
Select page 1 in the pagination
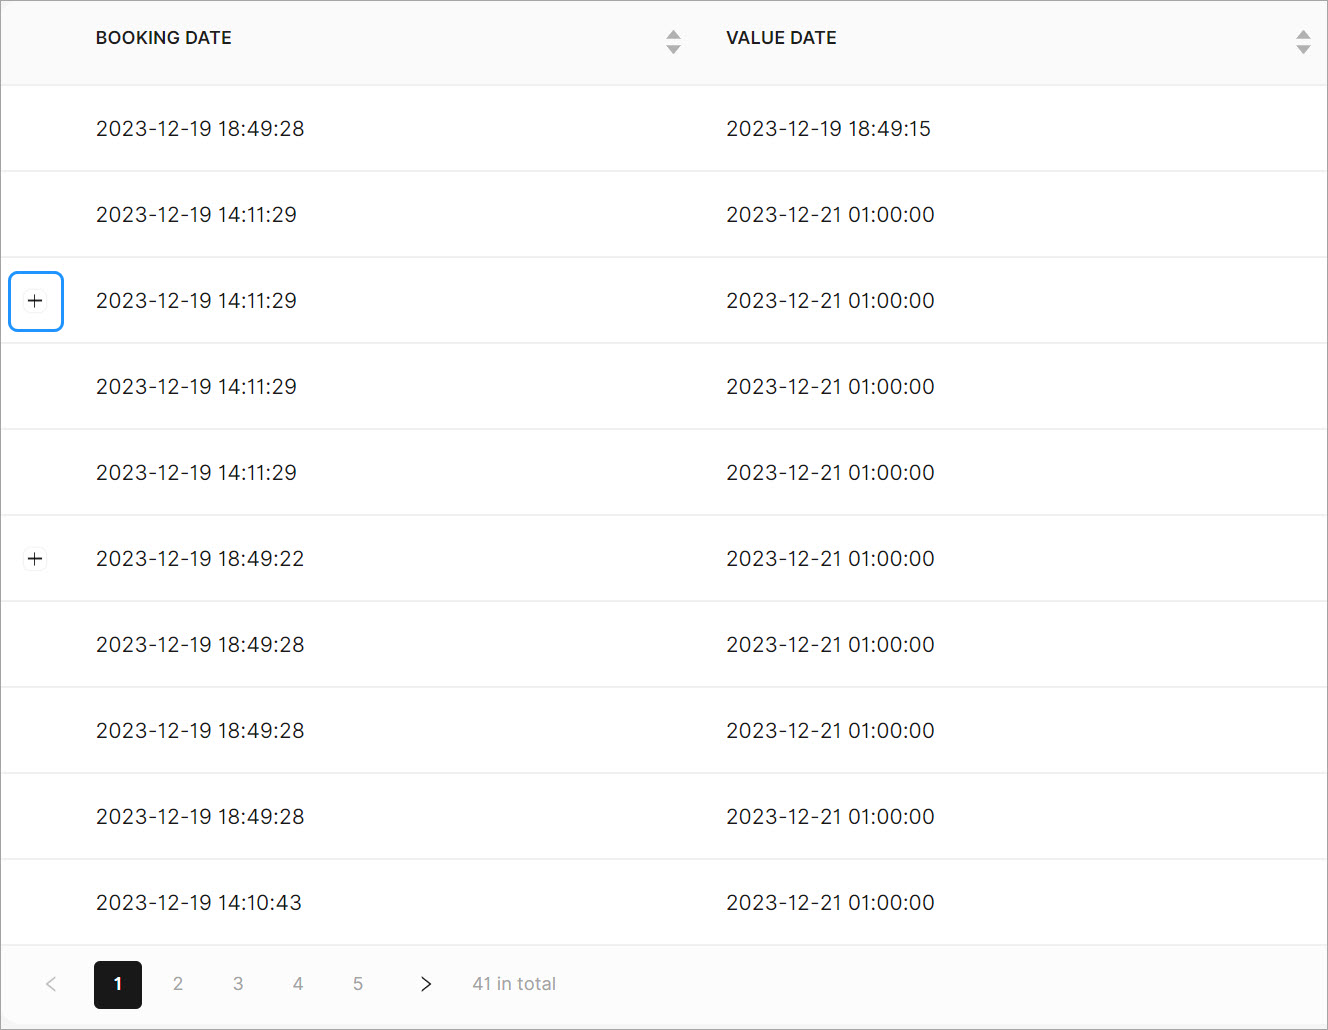pyautogui.click(x=118, y=984)
